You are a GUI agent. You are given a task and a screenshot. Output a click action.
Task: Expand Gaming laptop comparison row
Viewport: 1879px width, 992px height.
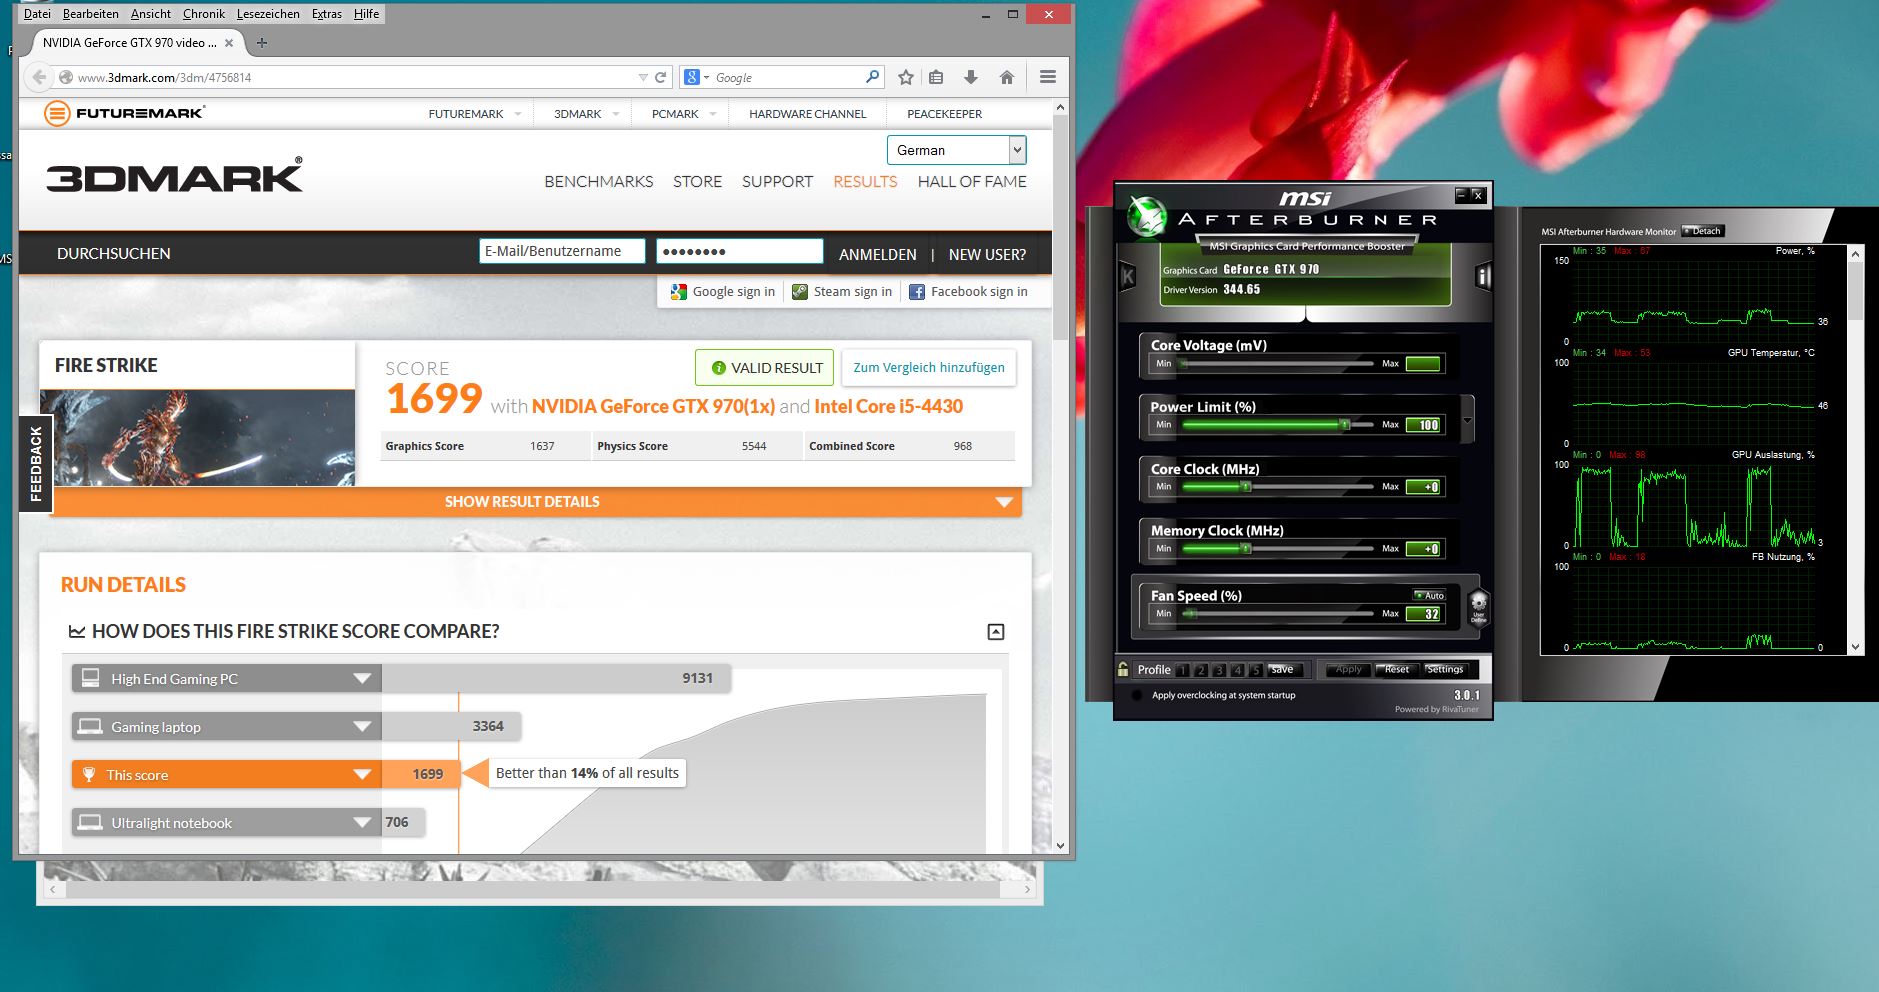pyautogui.click(x=362, y=726)
